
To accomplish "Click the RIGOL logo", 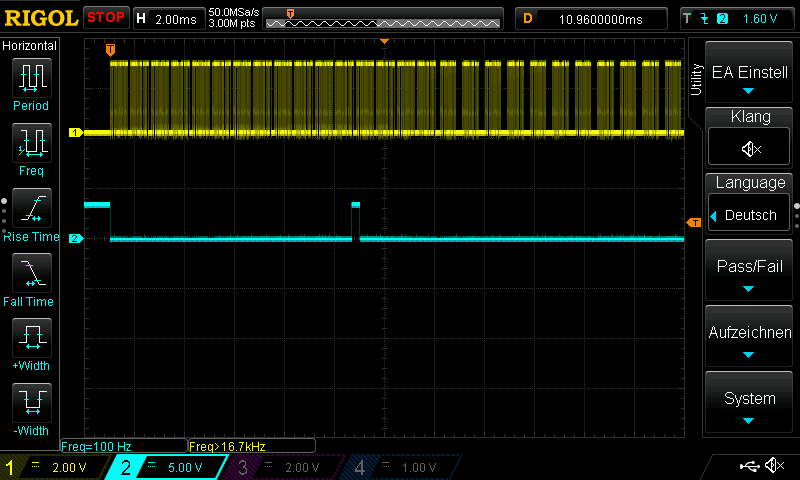I will point(41,18).
